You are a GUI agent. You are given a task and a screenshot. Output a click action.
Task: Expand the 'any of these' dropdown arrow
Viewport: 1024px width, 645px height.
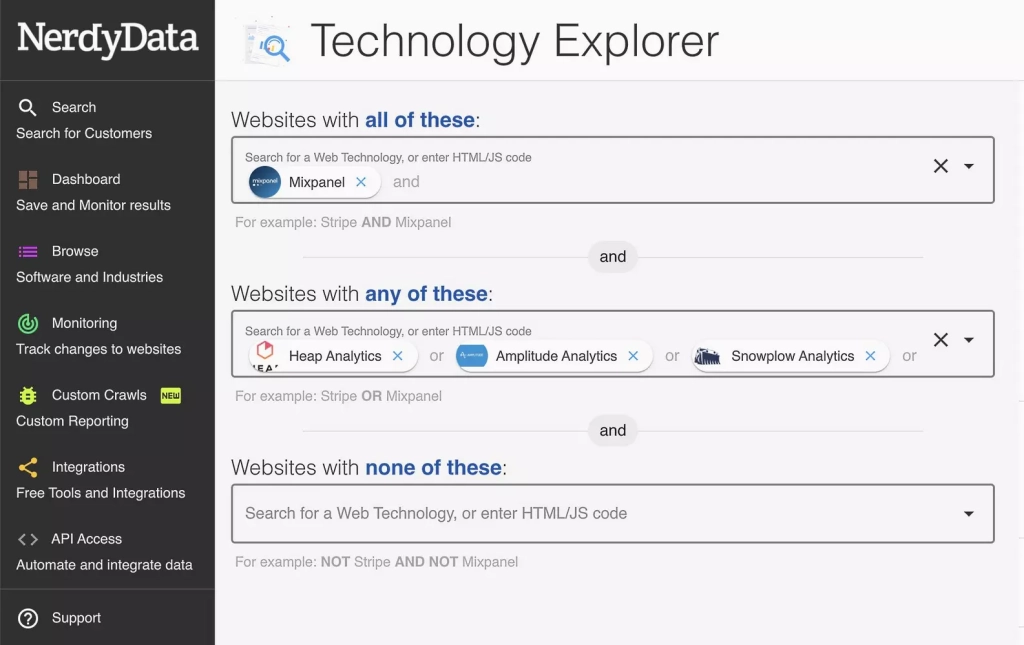(x=969, y=339)
